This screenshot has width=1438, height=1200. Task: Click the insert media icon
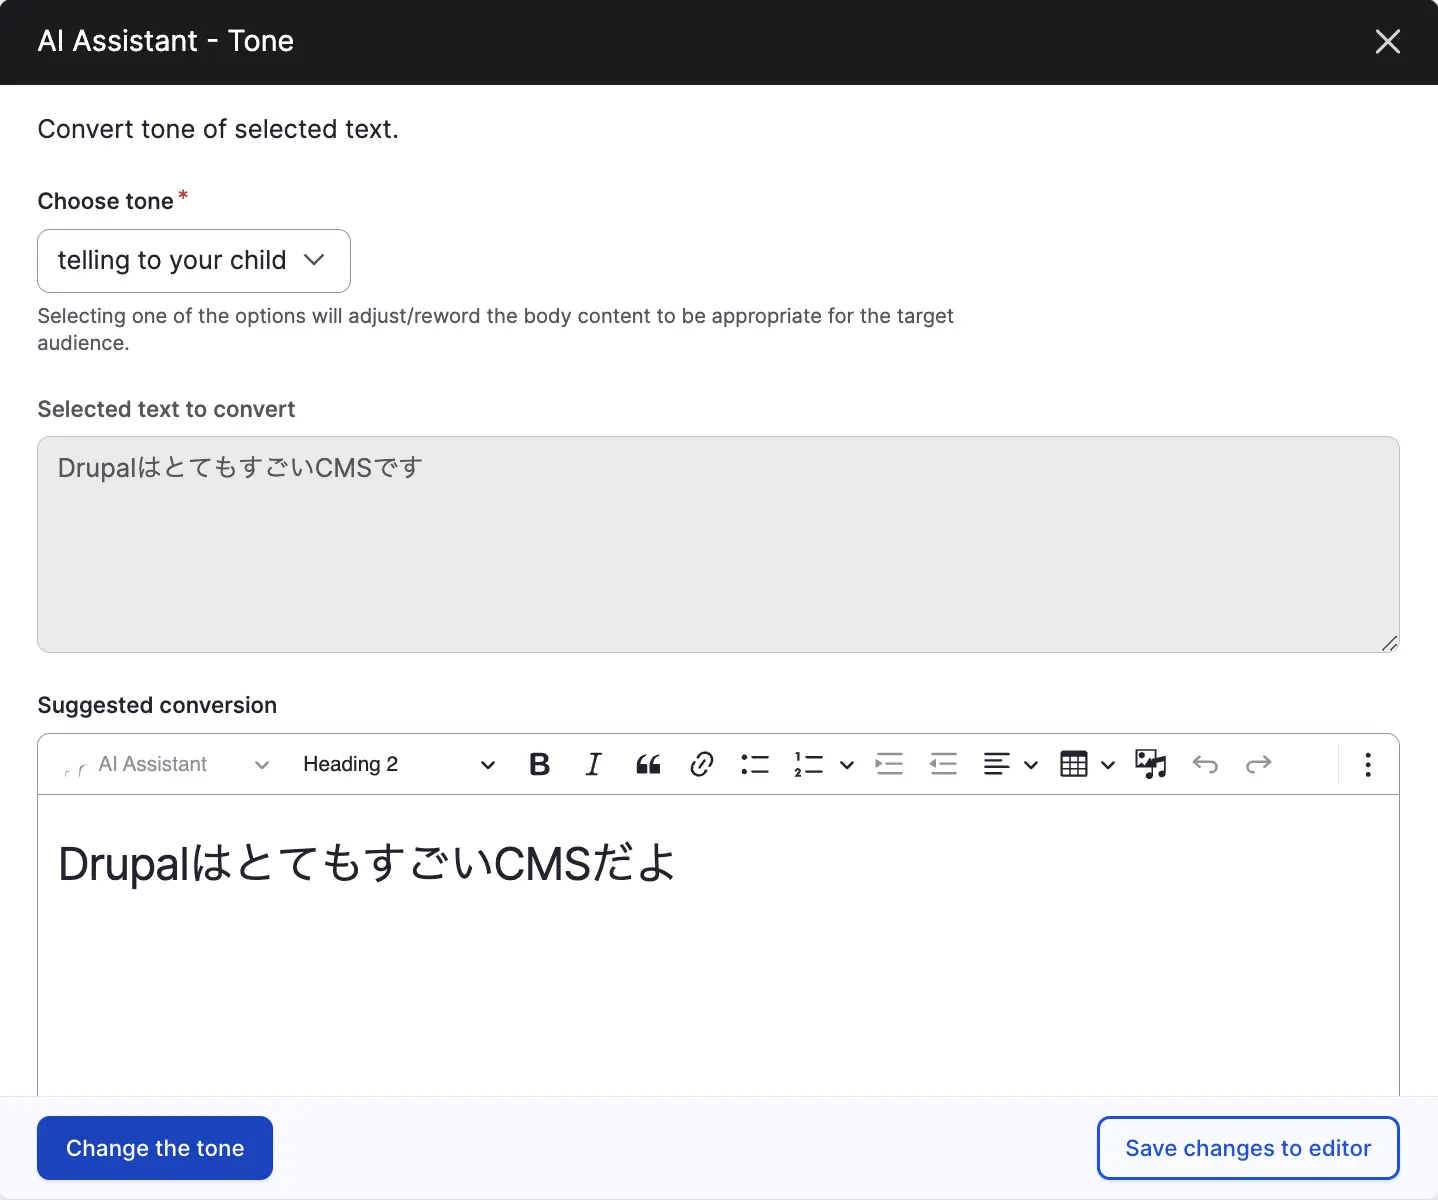[x=1151, y=765]
